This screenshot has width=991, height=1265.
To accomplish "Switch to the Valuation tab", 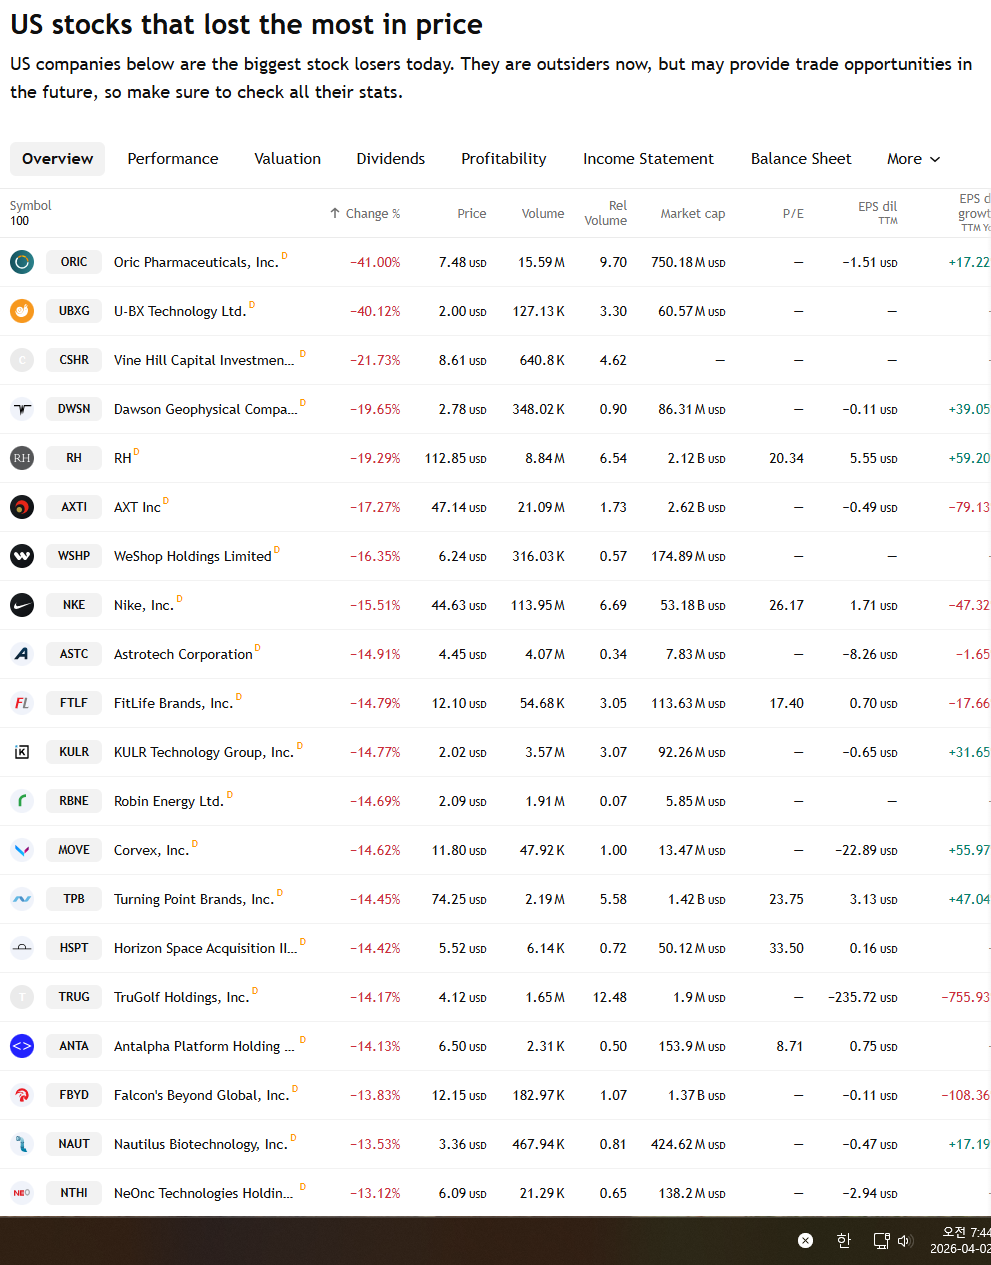I will pyautogui.click(x=288, y=159).
